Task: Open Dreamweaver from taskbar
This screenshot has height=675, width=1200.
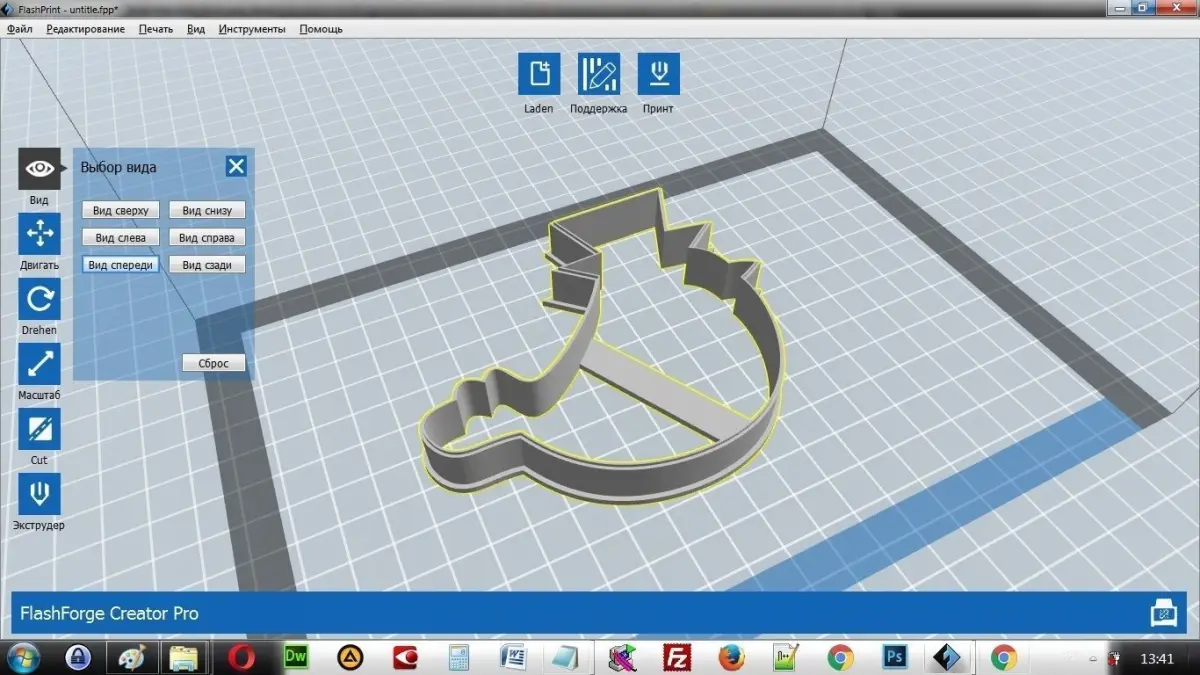Action: 296,657
